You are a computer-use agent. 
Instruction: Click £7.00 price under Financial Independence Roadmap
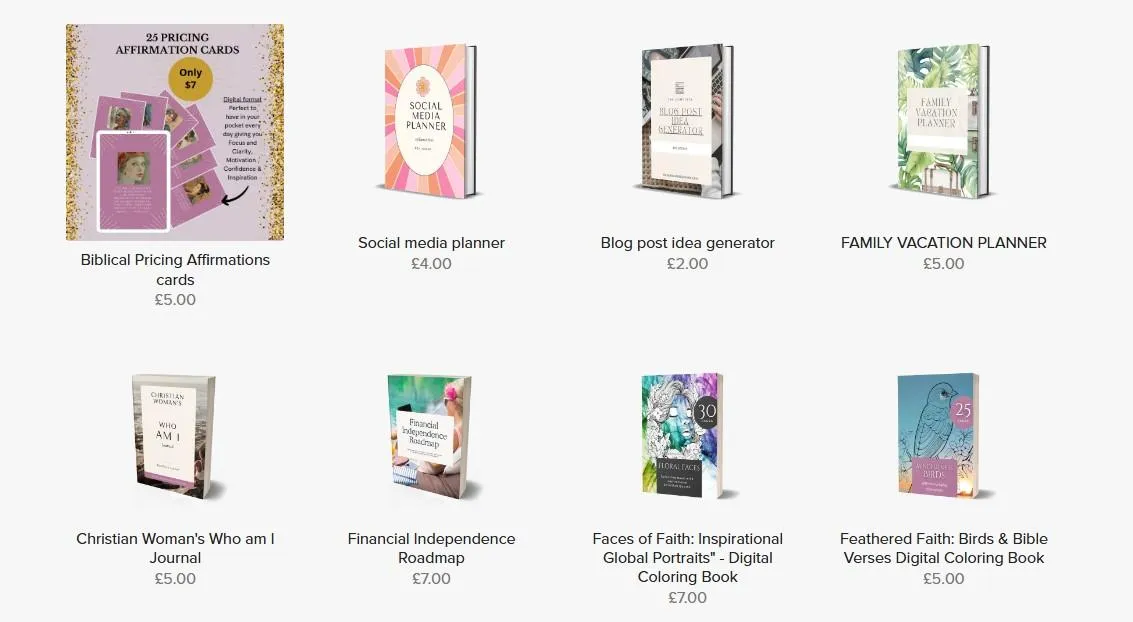pyautogui.click(x=431, y=579)
